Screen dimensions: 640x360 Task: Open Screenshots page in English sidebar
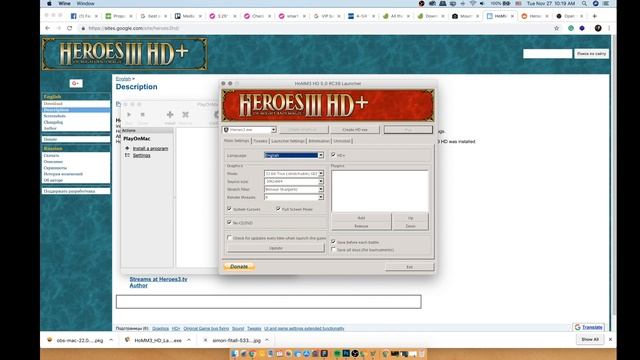pos(55,116)
